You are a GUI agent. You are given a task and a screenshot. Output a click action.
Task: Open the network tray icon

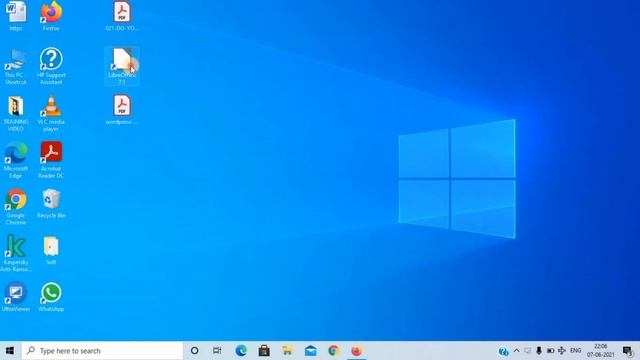pos(562,351)
